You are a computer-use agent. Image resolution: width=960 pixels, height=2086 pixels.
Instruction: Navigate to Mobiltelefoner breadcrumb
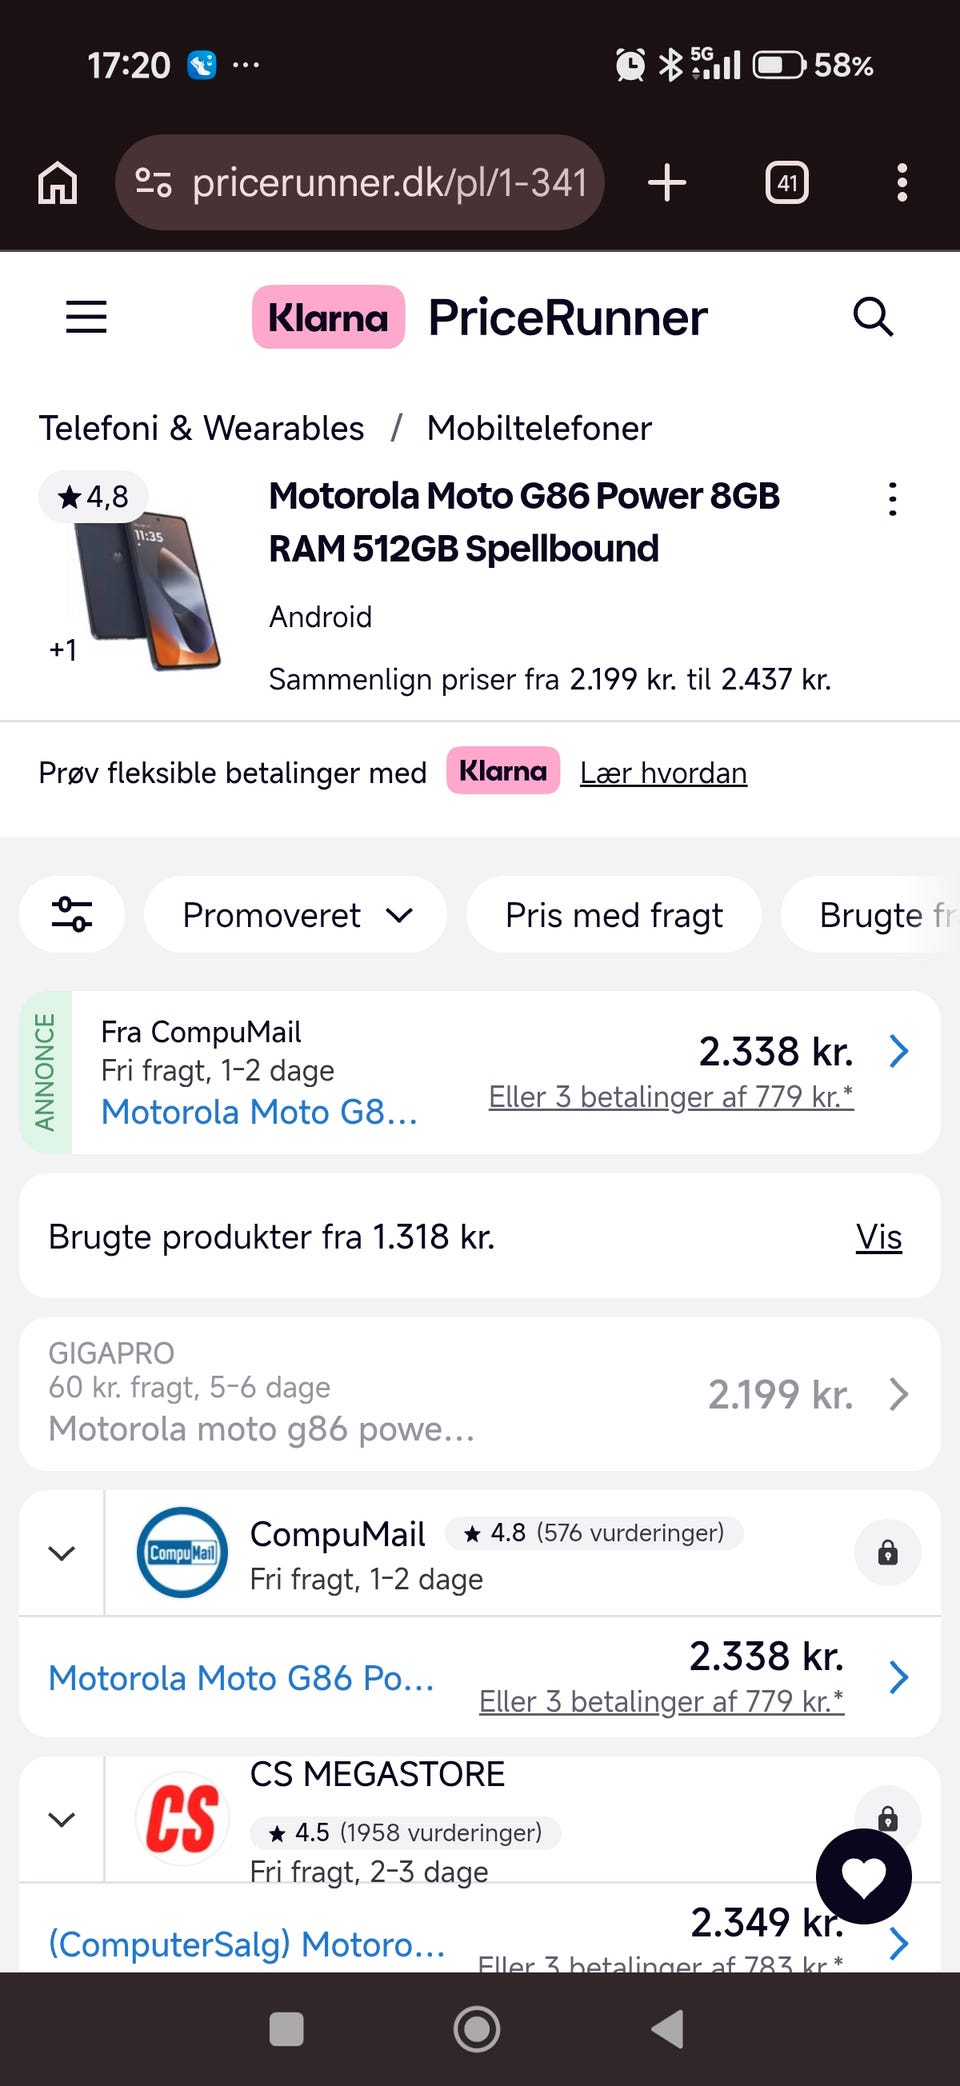coord(539,428)
